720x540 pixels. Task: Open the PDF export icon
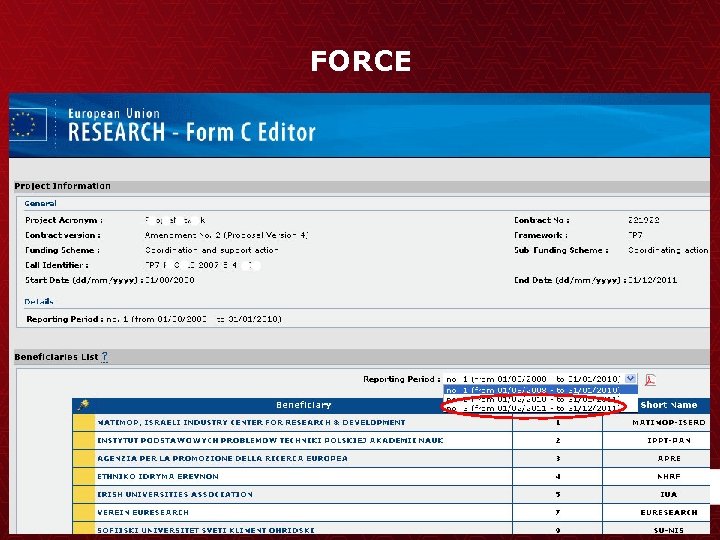(x=650, y=380)
